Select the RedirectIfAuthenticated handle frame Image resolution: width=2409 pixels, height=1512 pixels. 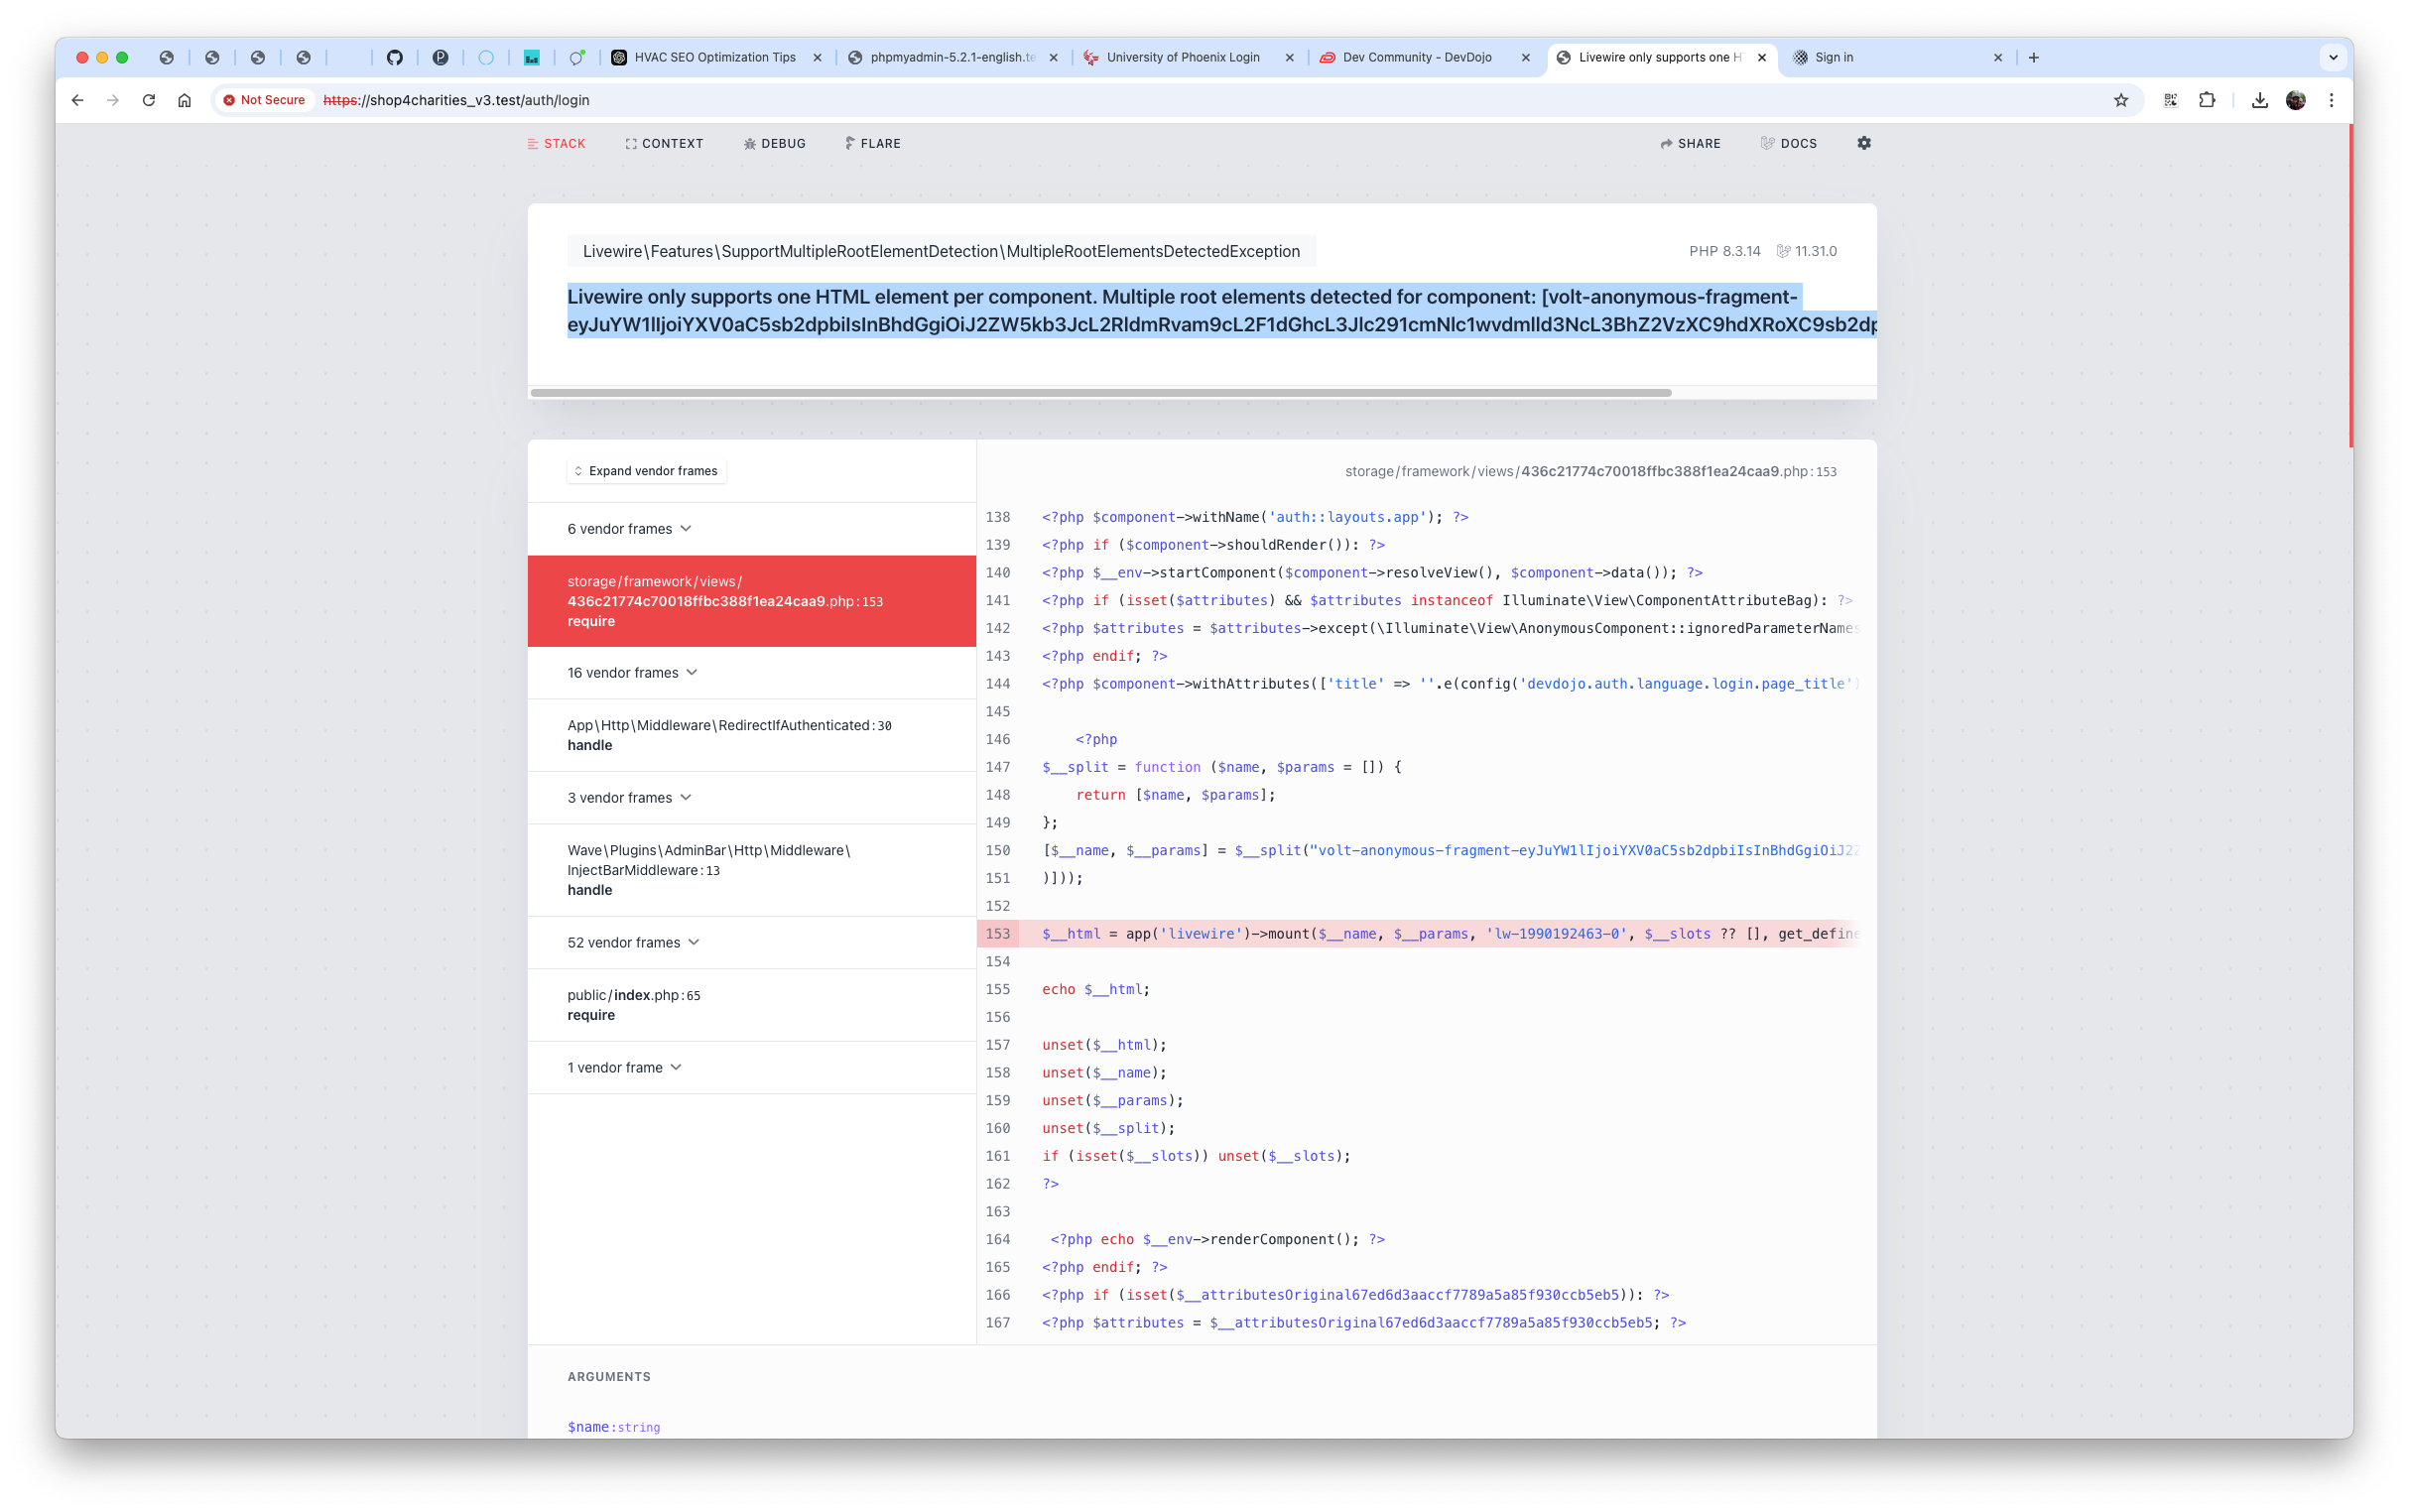click(x=752, y=735)
